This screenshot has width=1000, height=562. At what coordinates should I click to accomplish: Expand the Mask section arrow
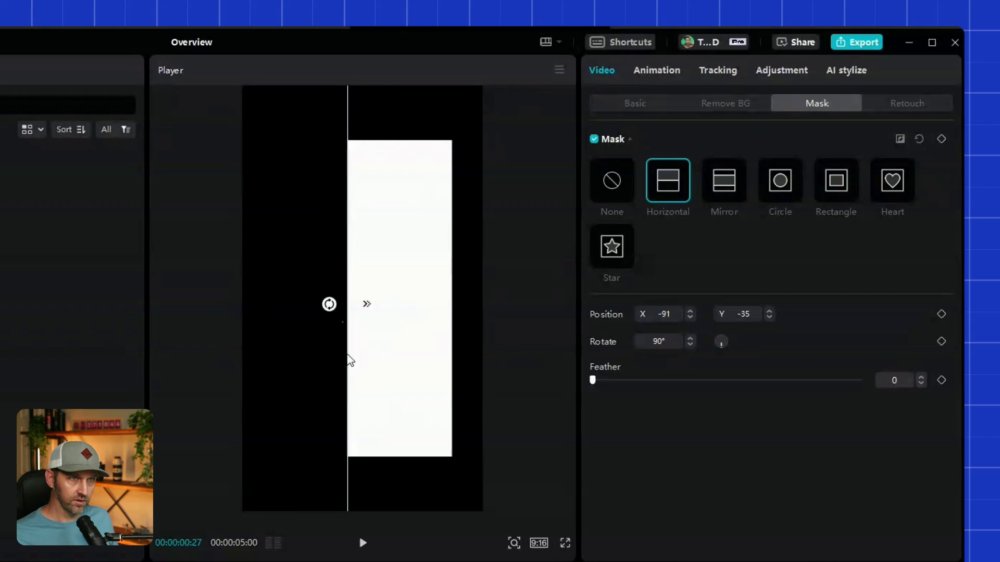630,139
